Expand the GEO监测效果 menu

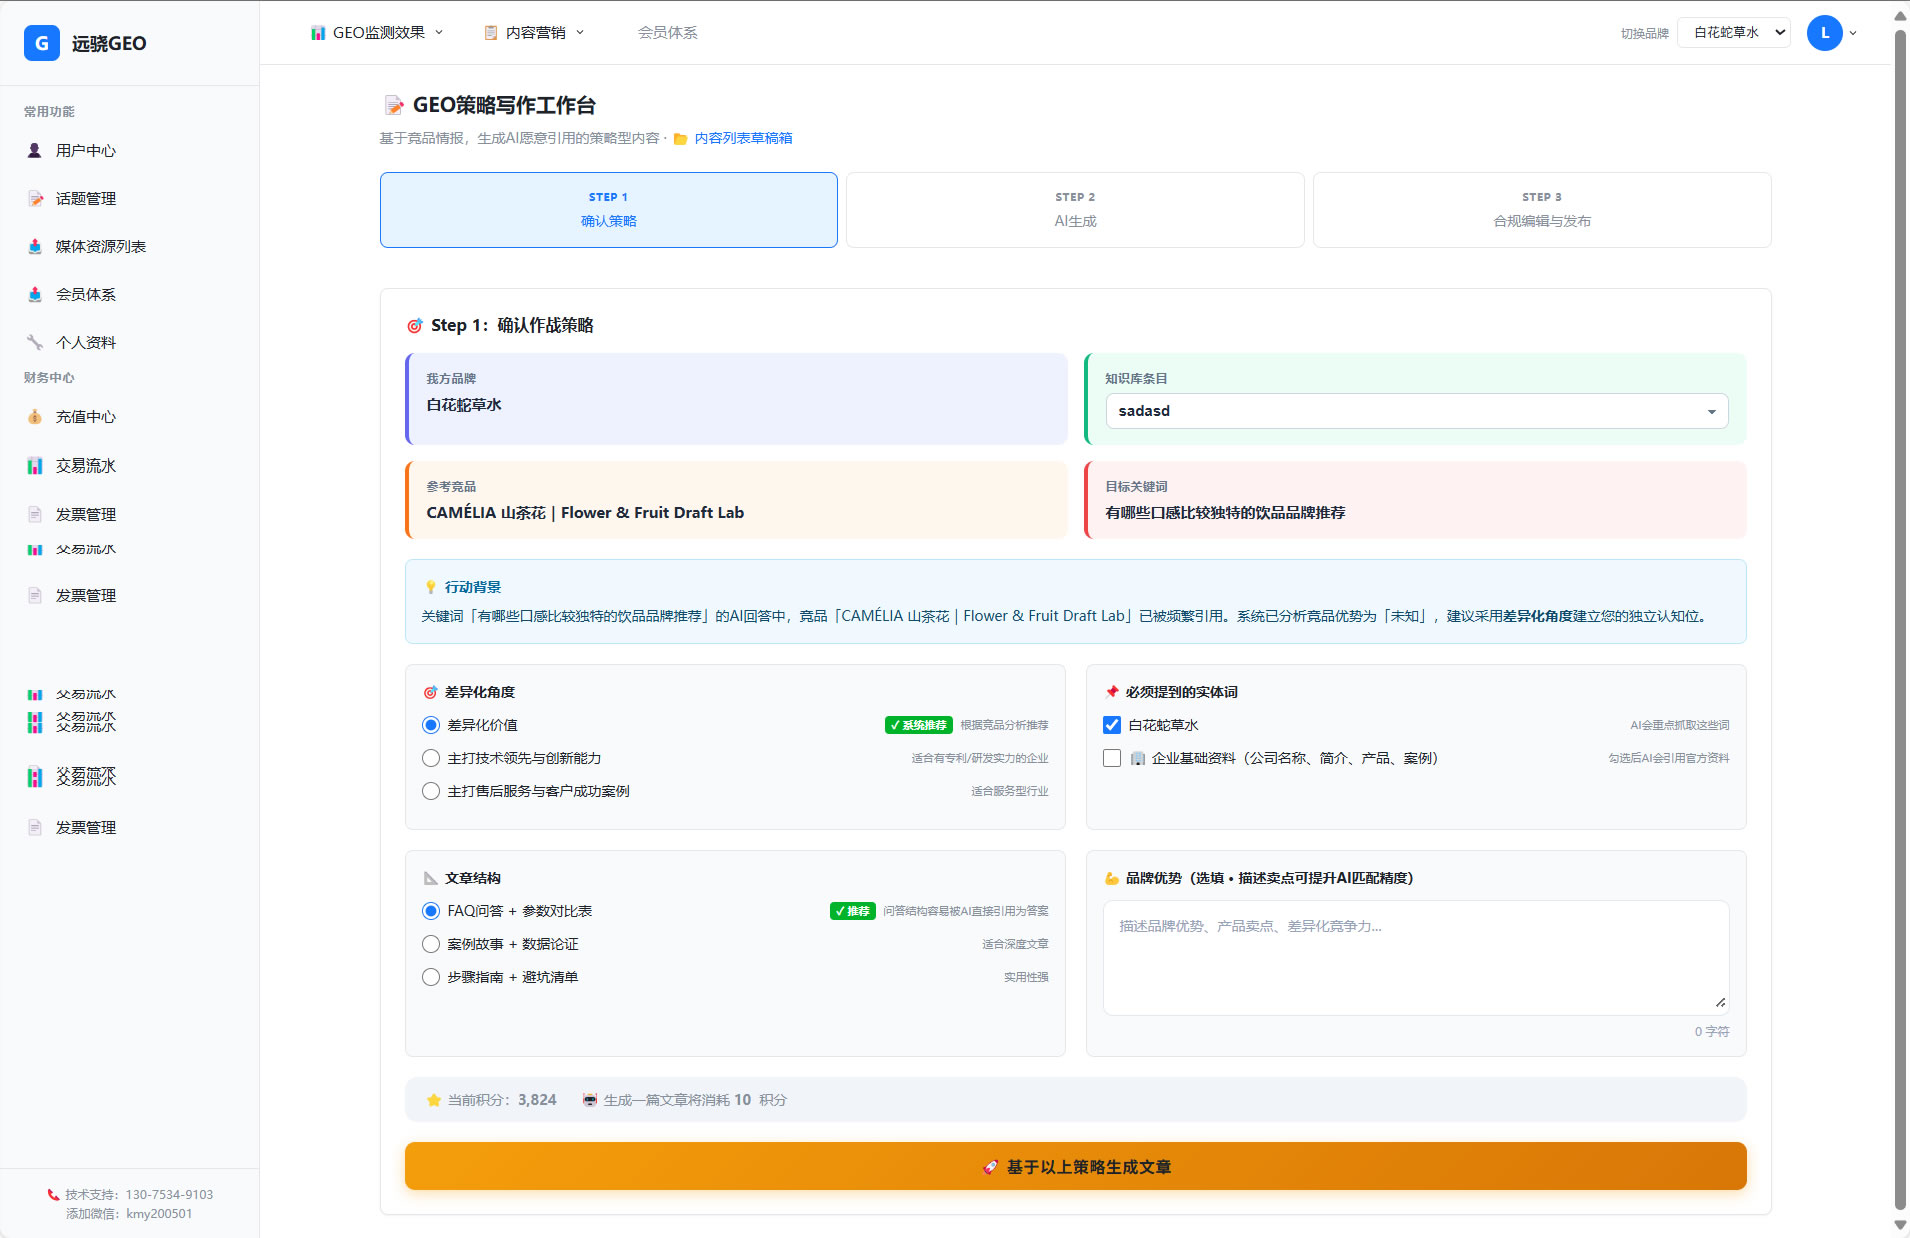377,33
